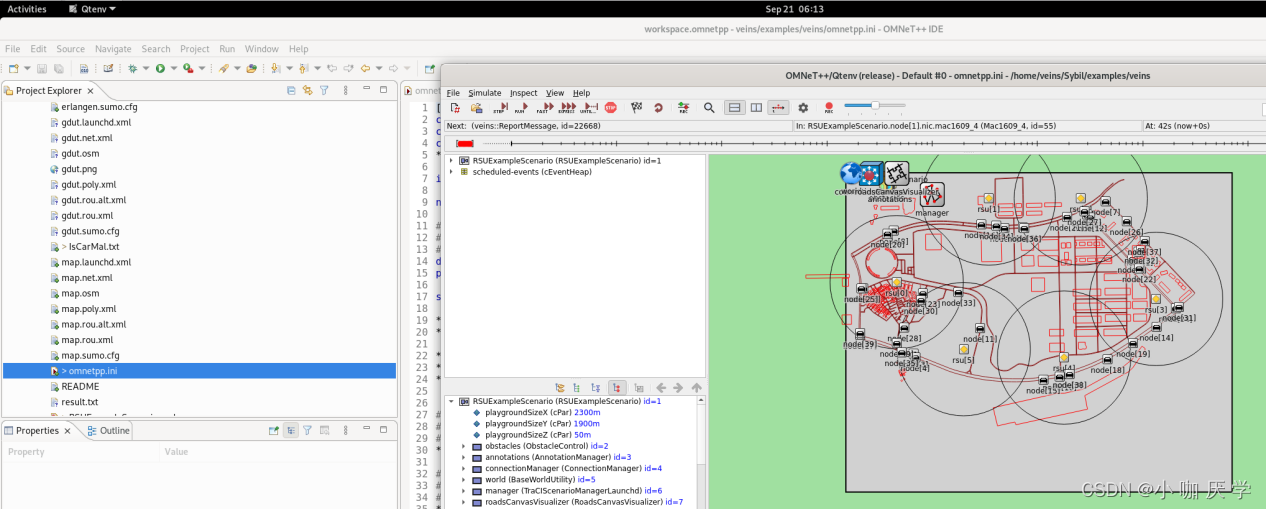Image resolution: width=1266 pixels, height=509 pixels.
Task: Click the Step simulation button in Qtenv
Action: pos(499,108)
